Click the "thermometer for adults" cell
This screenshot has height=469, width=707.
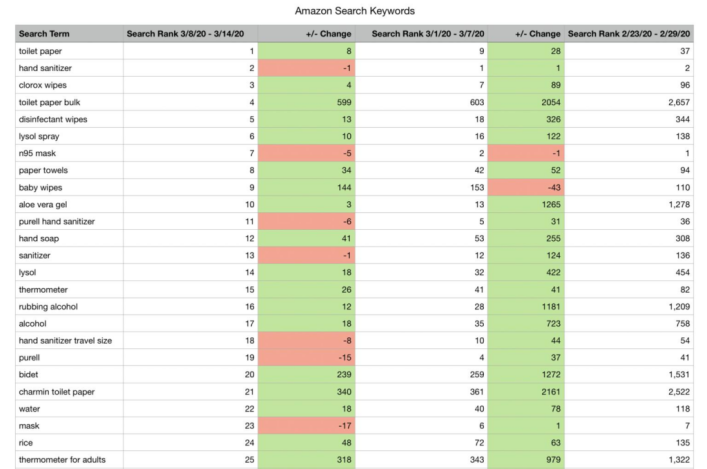click(62, 461)
